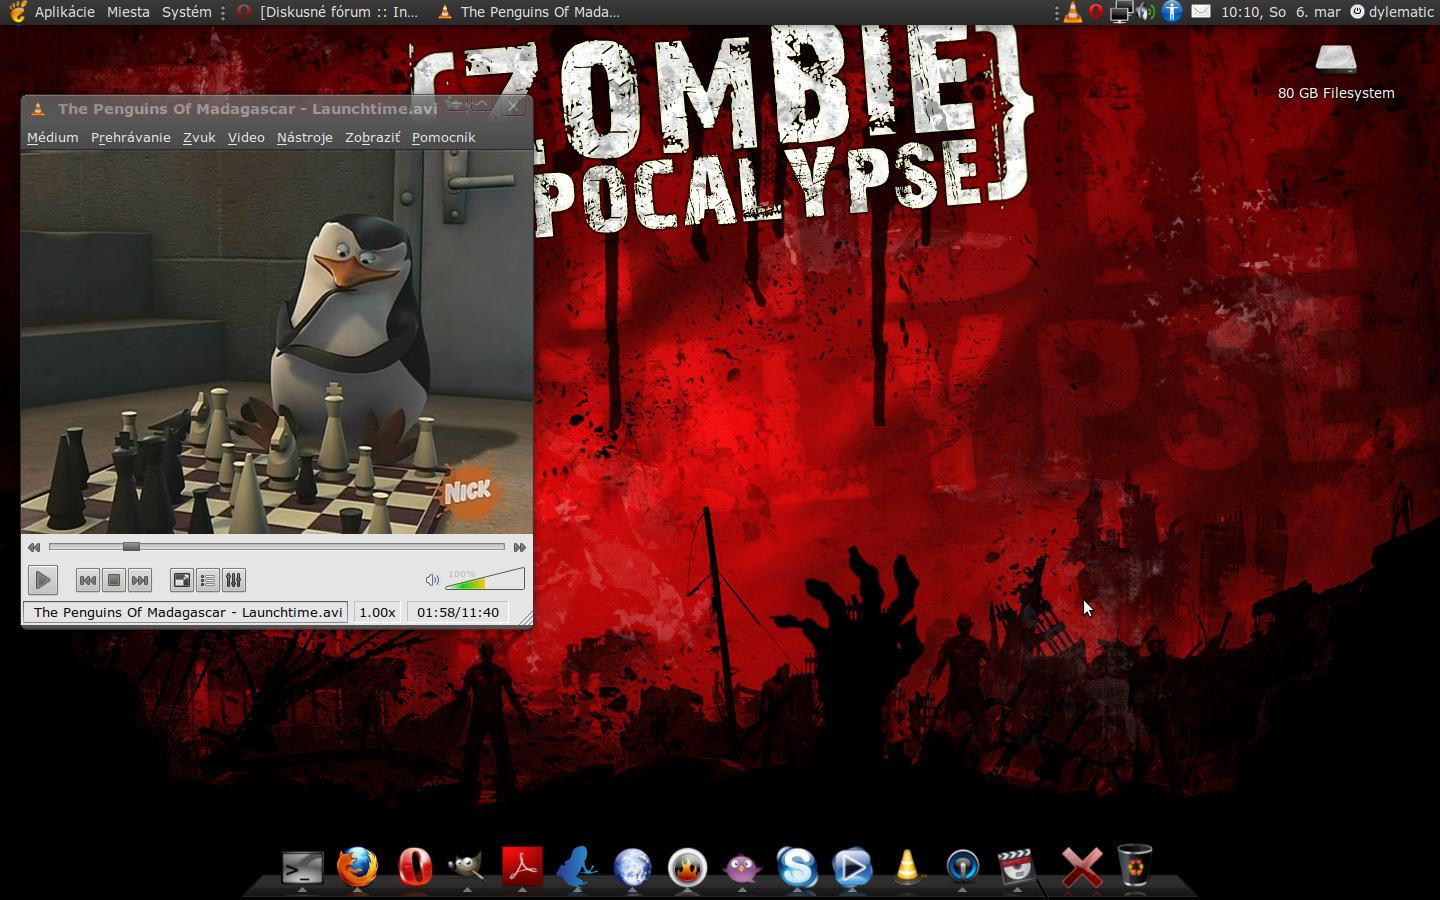Open the Nástroje menu
Screen dimensions: 1440x900
[305, 137]
